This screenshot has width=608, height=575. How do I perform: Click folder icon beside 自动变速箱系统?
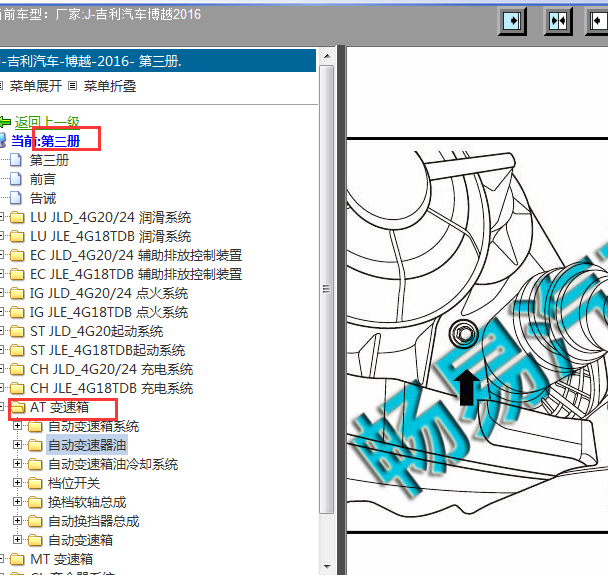(35, 426)
